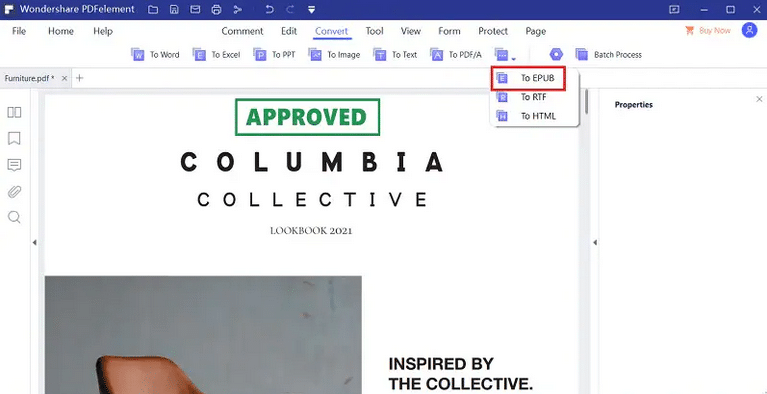Open the Help menu
The height and width of the screenshot is (394, 767).
pyautogui.click(x=103, y=31)
